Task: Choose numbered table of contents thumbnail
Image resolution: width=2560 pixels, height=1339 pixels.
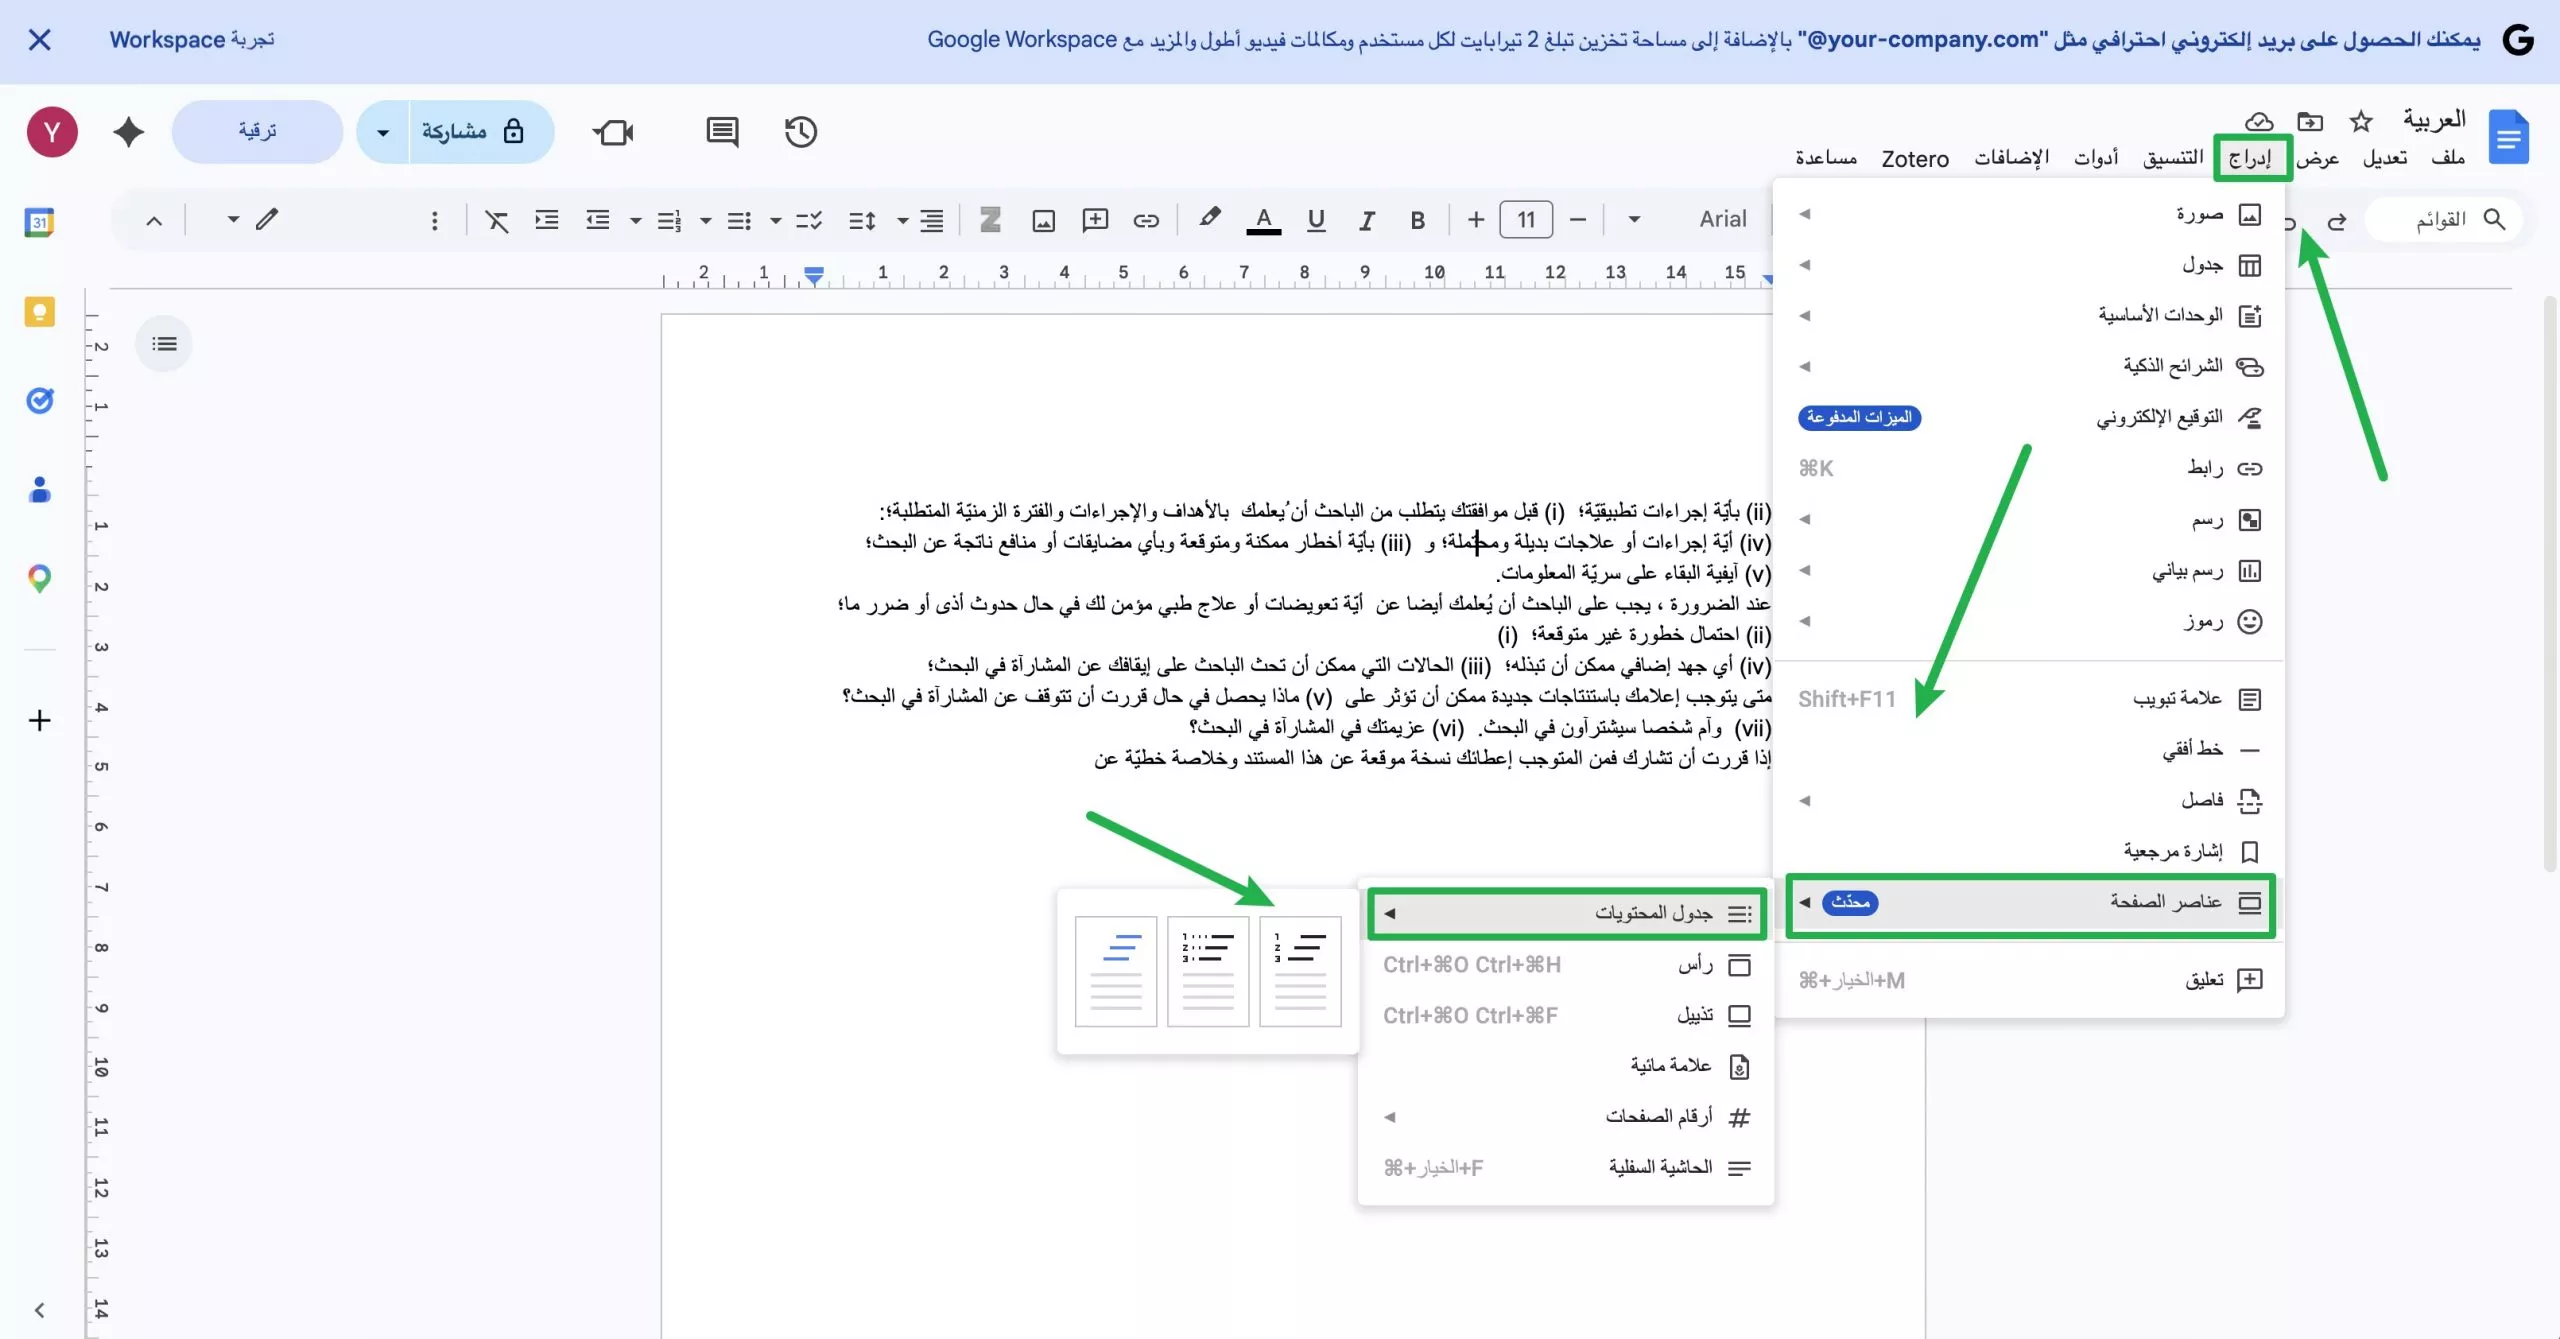Action: [x=1299, y=970]
